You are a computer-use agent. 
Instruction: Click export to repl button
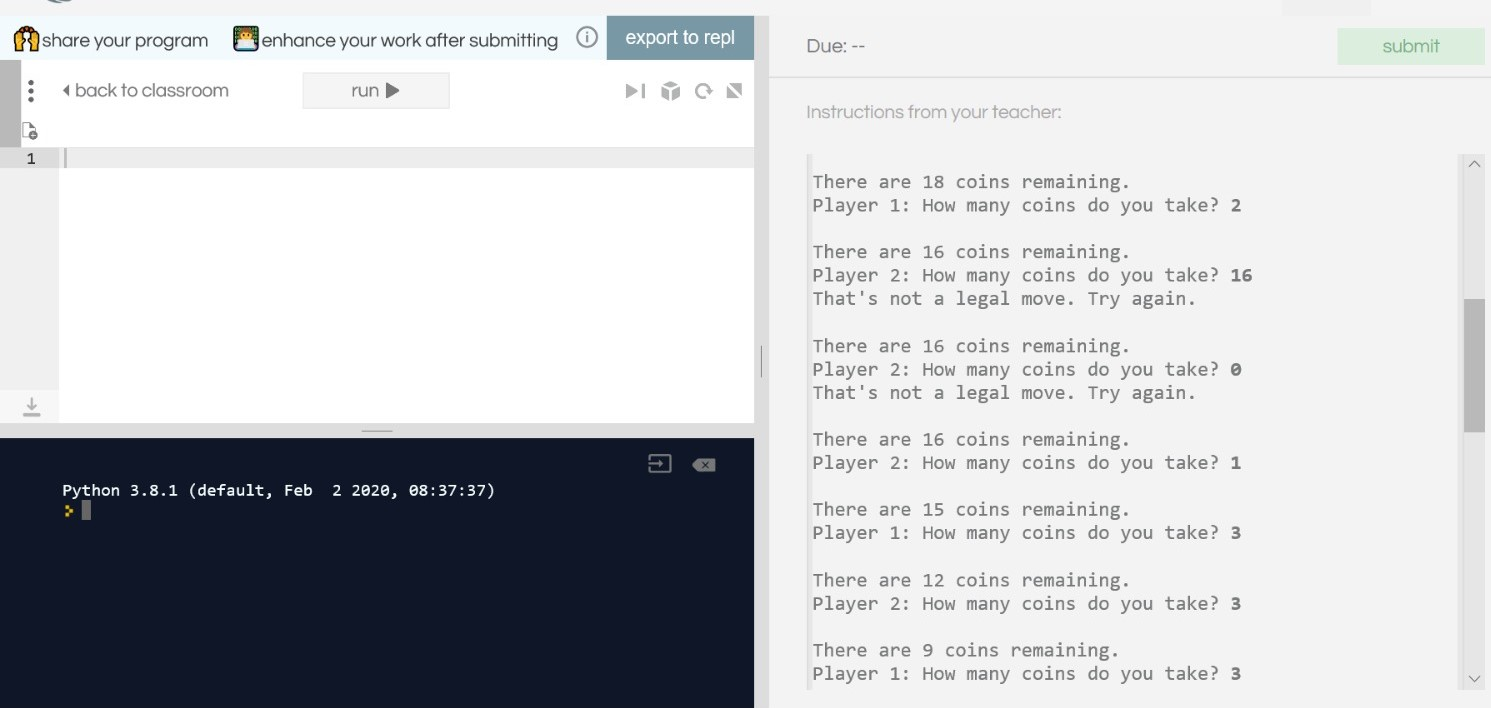680,38
